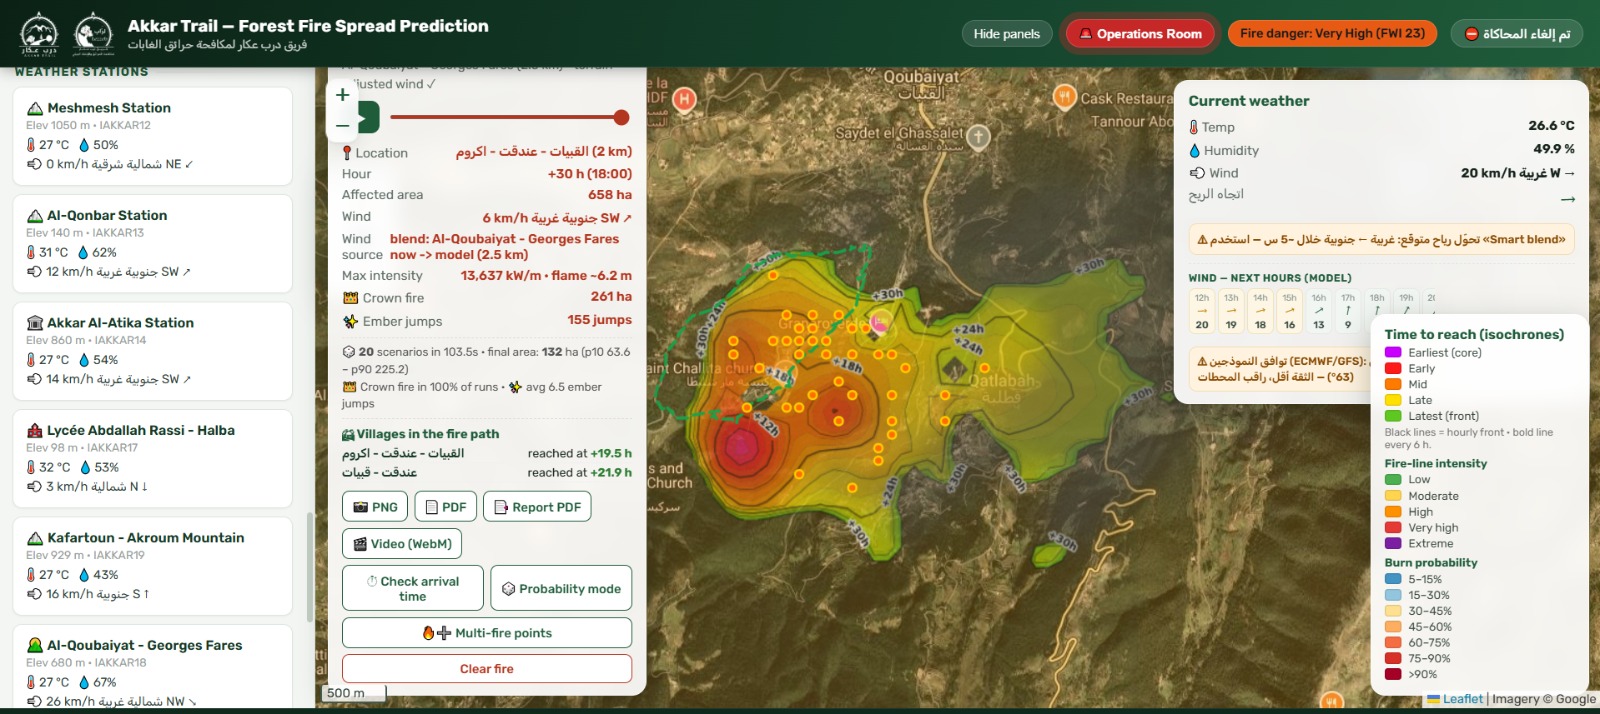Viewport: 1600px width, 714px height.
Task: Open Meshmesh Station card
Action: pyautogui.click(x=153, y=136)
